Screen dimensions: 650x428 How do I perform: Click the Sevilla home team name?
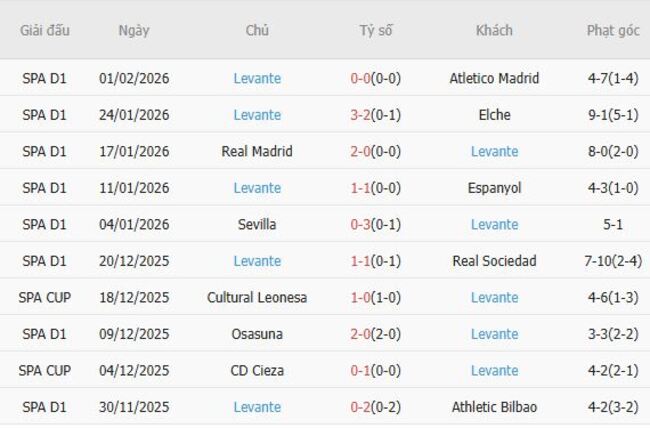click(x=257, y=225)
